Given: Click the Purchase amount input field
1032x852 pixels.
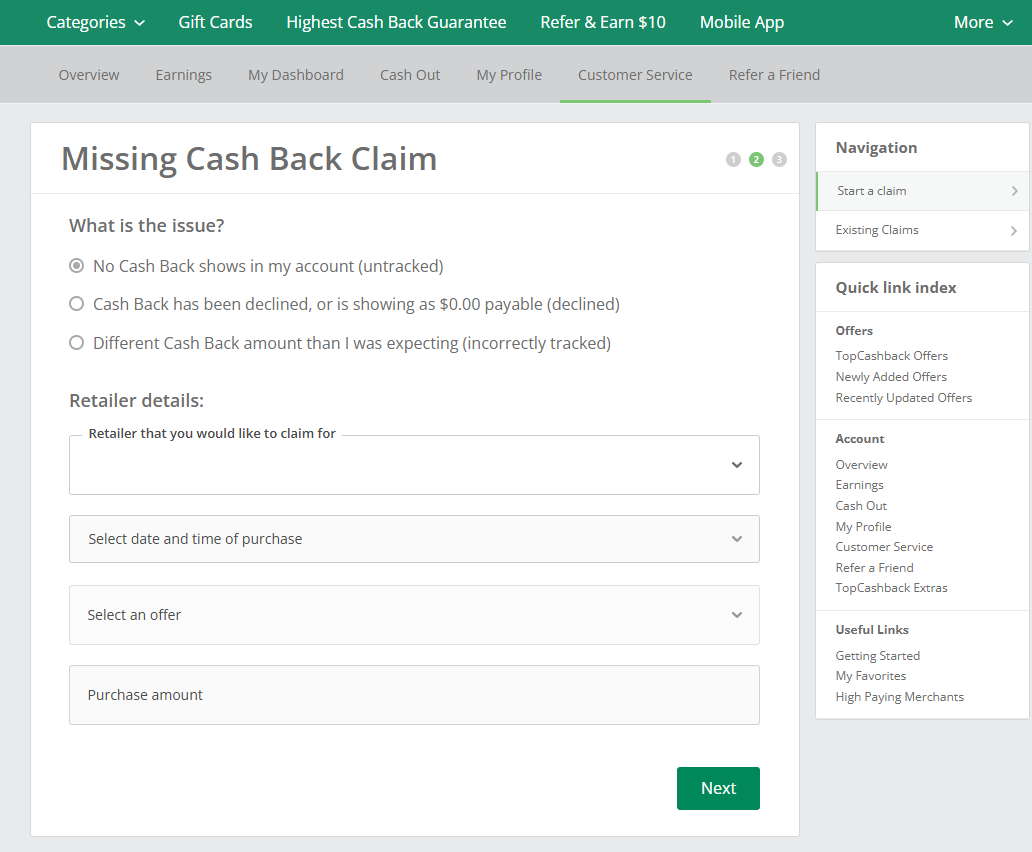Looking at the screenshot, I should (x=414, y=695).
